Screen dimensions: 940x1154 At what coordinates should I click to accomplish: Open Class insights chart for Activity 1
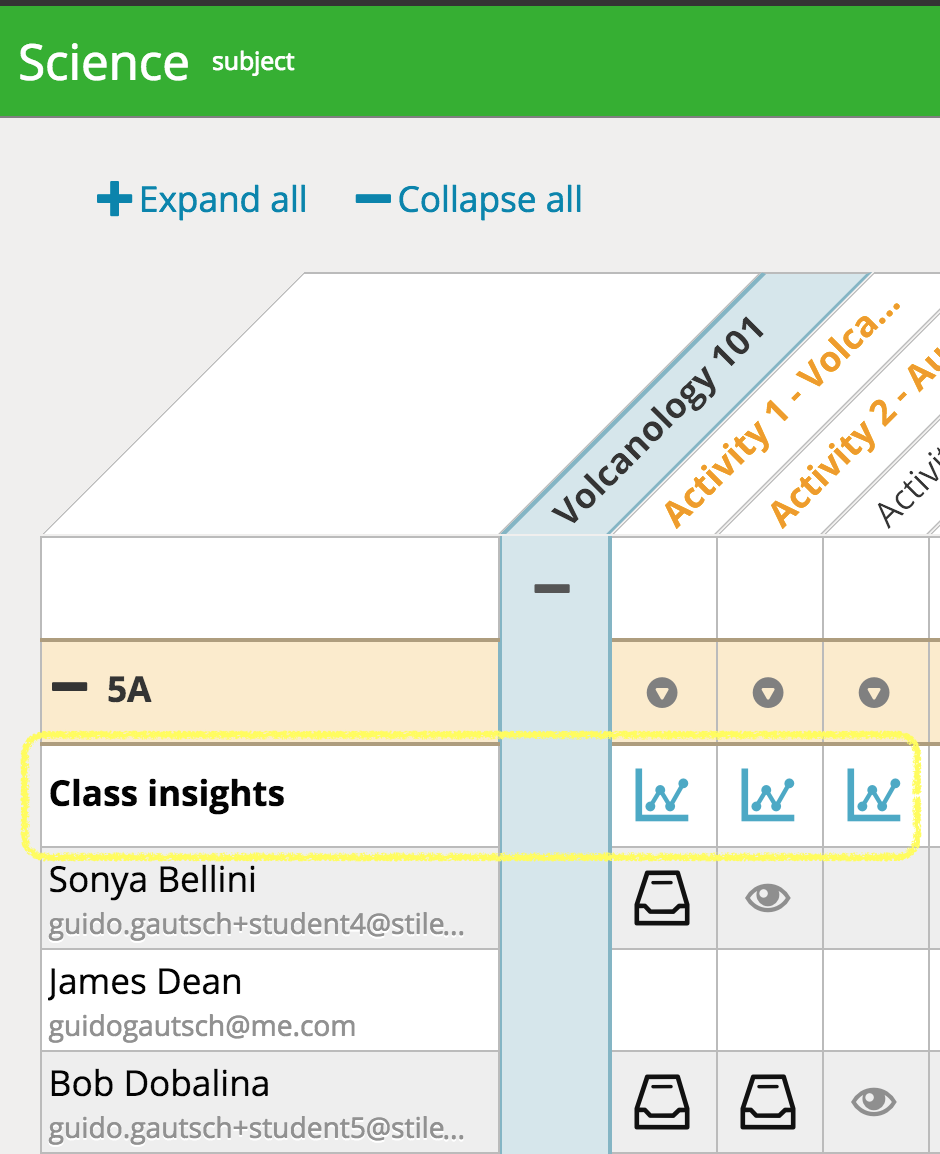pyautogui.click(x=662, y=795)
